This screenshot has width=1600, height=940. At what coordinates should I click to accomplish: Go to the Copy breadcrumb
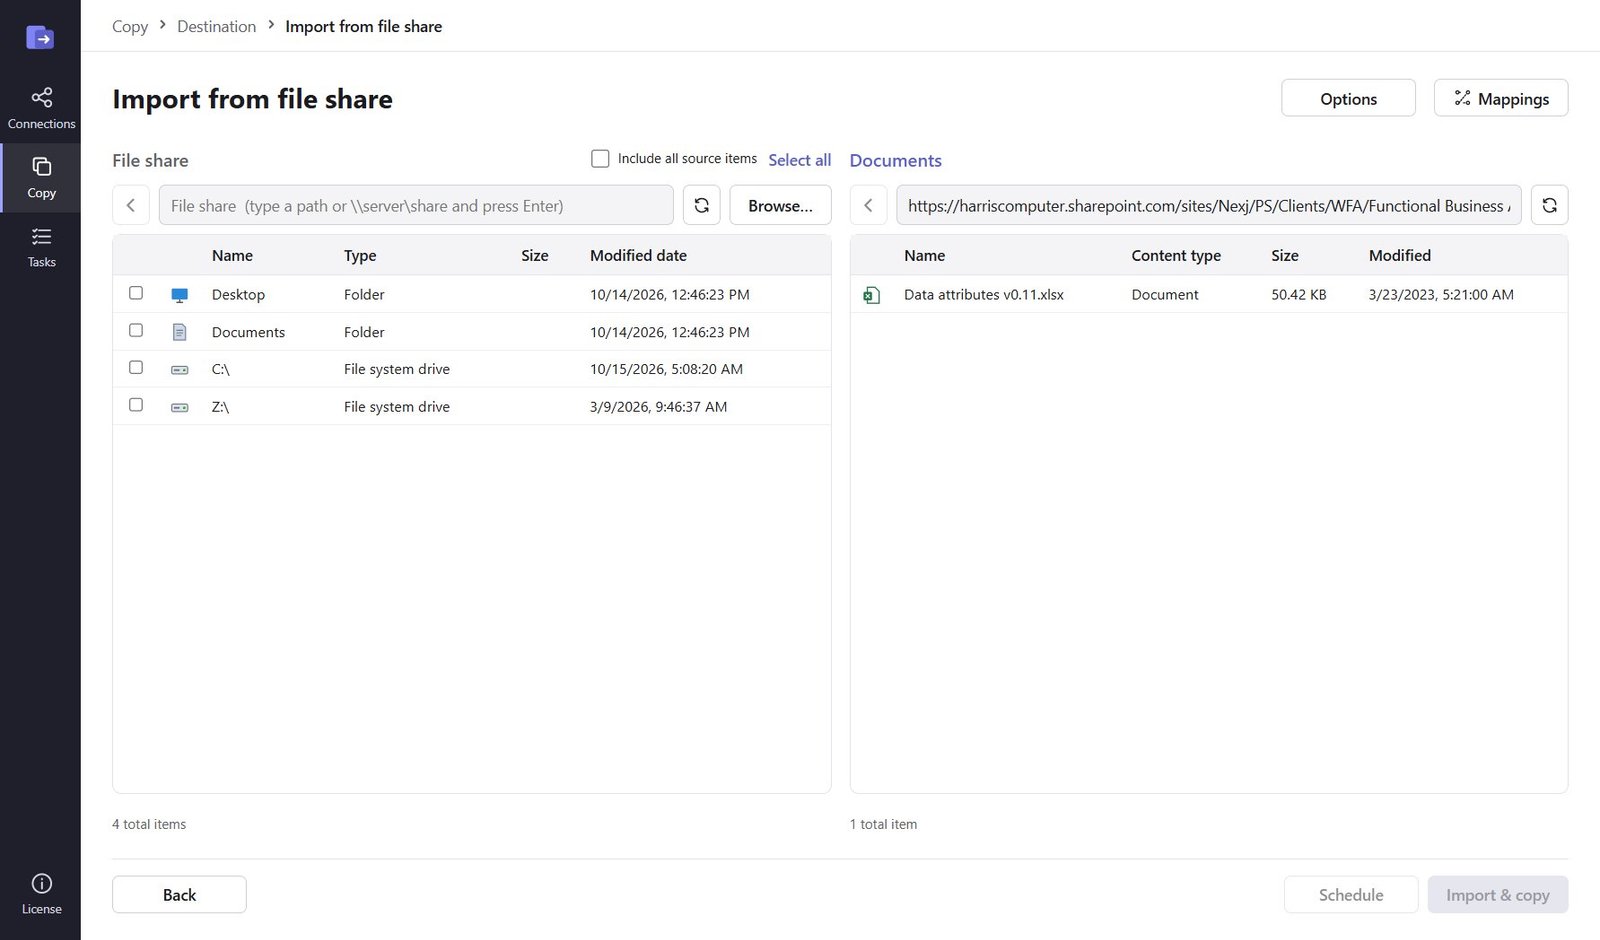point(130,26)
